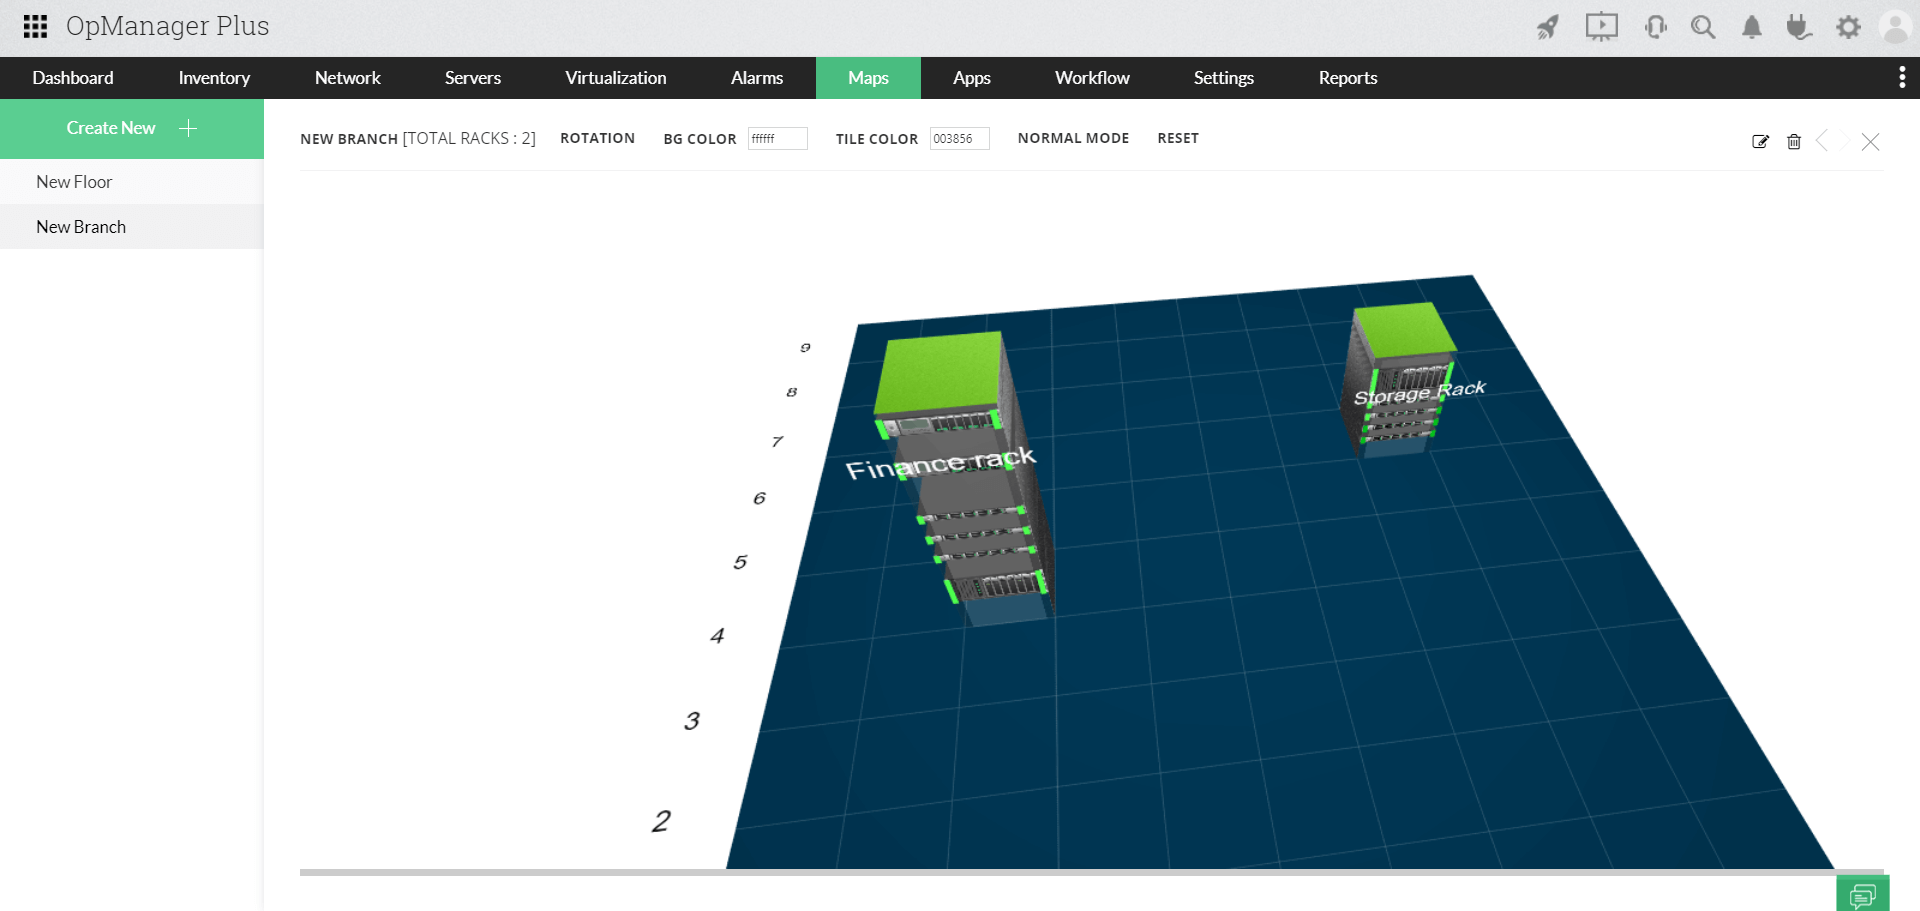
Task: Delete the branch using trash icon
Action: [x=1794, y=141]
